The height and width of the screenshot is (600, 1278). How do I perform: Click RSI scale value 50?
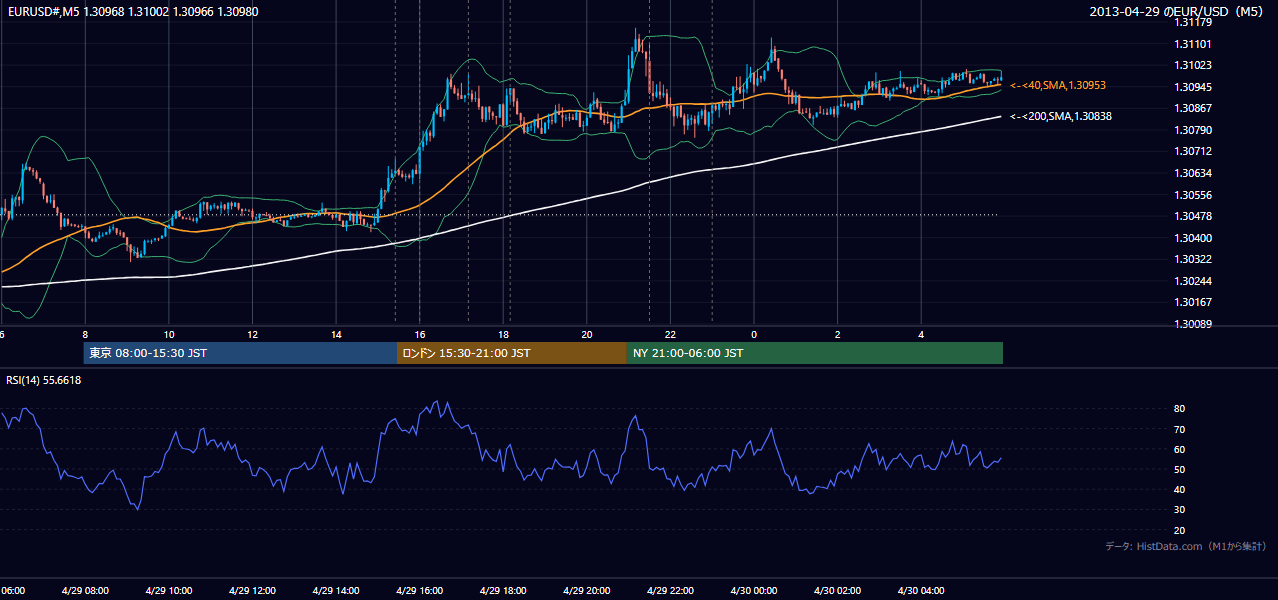click(x=1179, y=469)
